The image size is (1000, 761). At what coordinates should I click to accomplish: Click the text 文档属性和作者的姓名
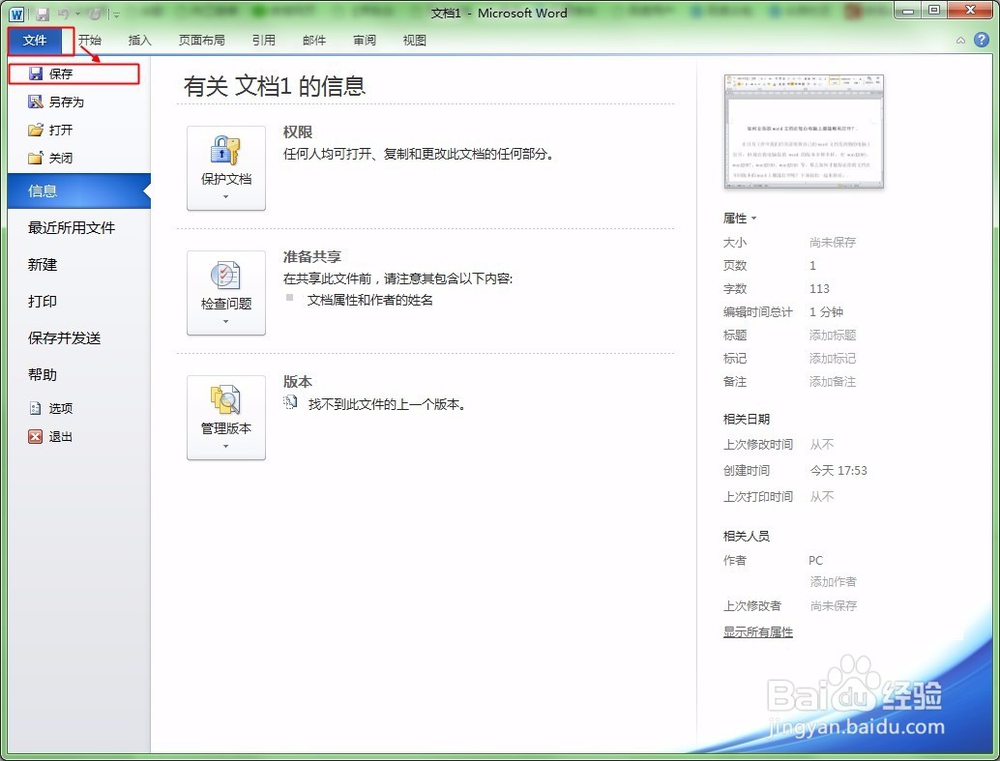[x=370, y=300]
